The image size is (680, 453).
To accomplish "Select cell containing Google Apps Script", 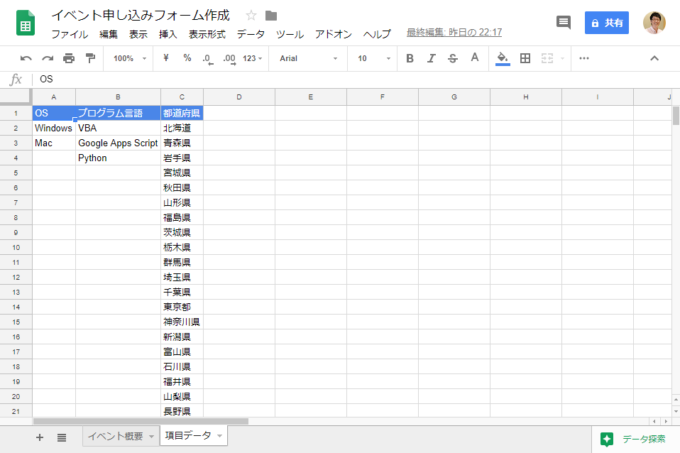I will click(x=117, y=143).
